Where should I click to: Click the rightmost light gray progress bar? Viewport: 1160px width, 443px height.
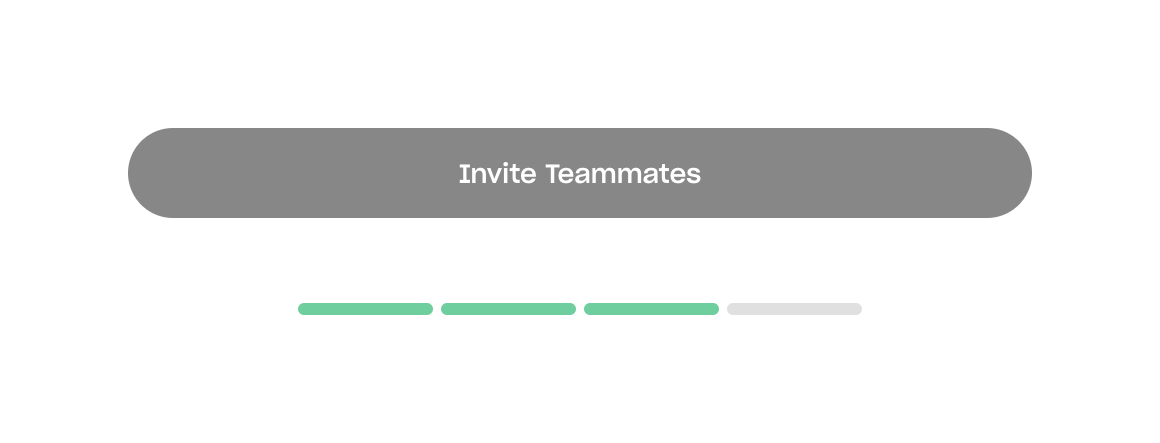[794, 309]
